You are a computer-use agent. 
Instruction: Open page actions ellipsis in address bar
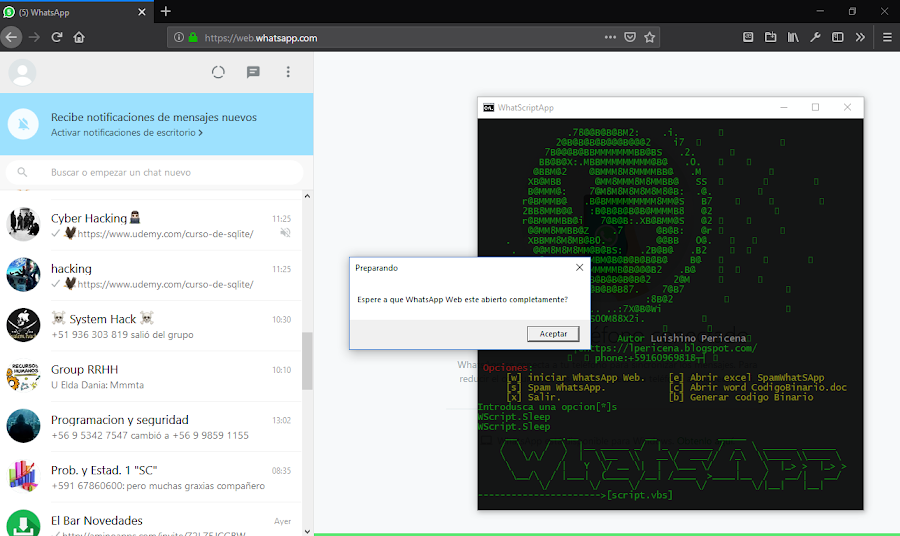tap(610, 37)
